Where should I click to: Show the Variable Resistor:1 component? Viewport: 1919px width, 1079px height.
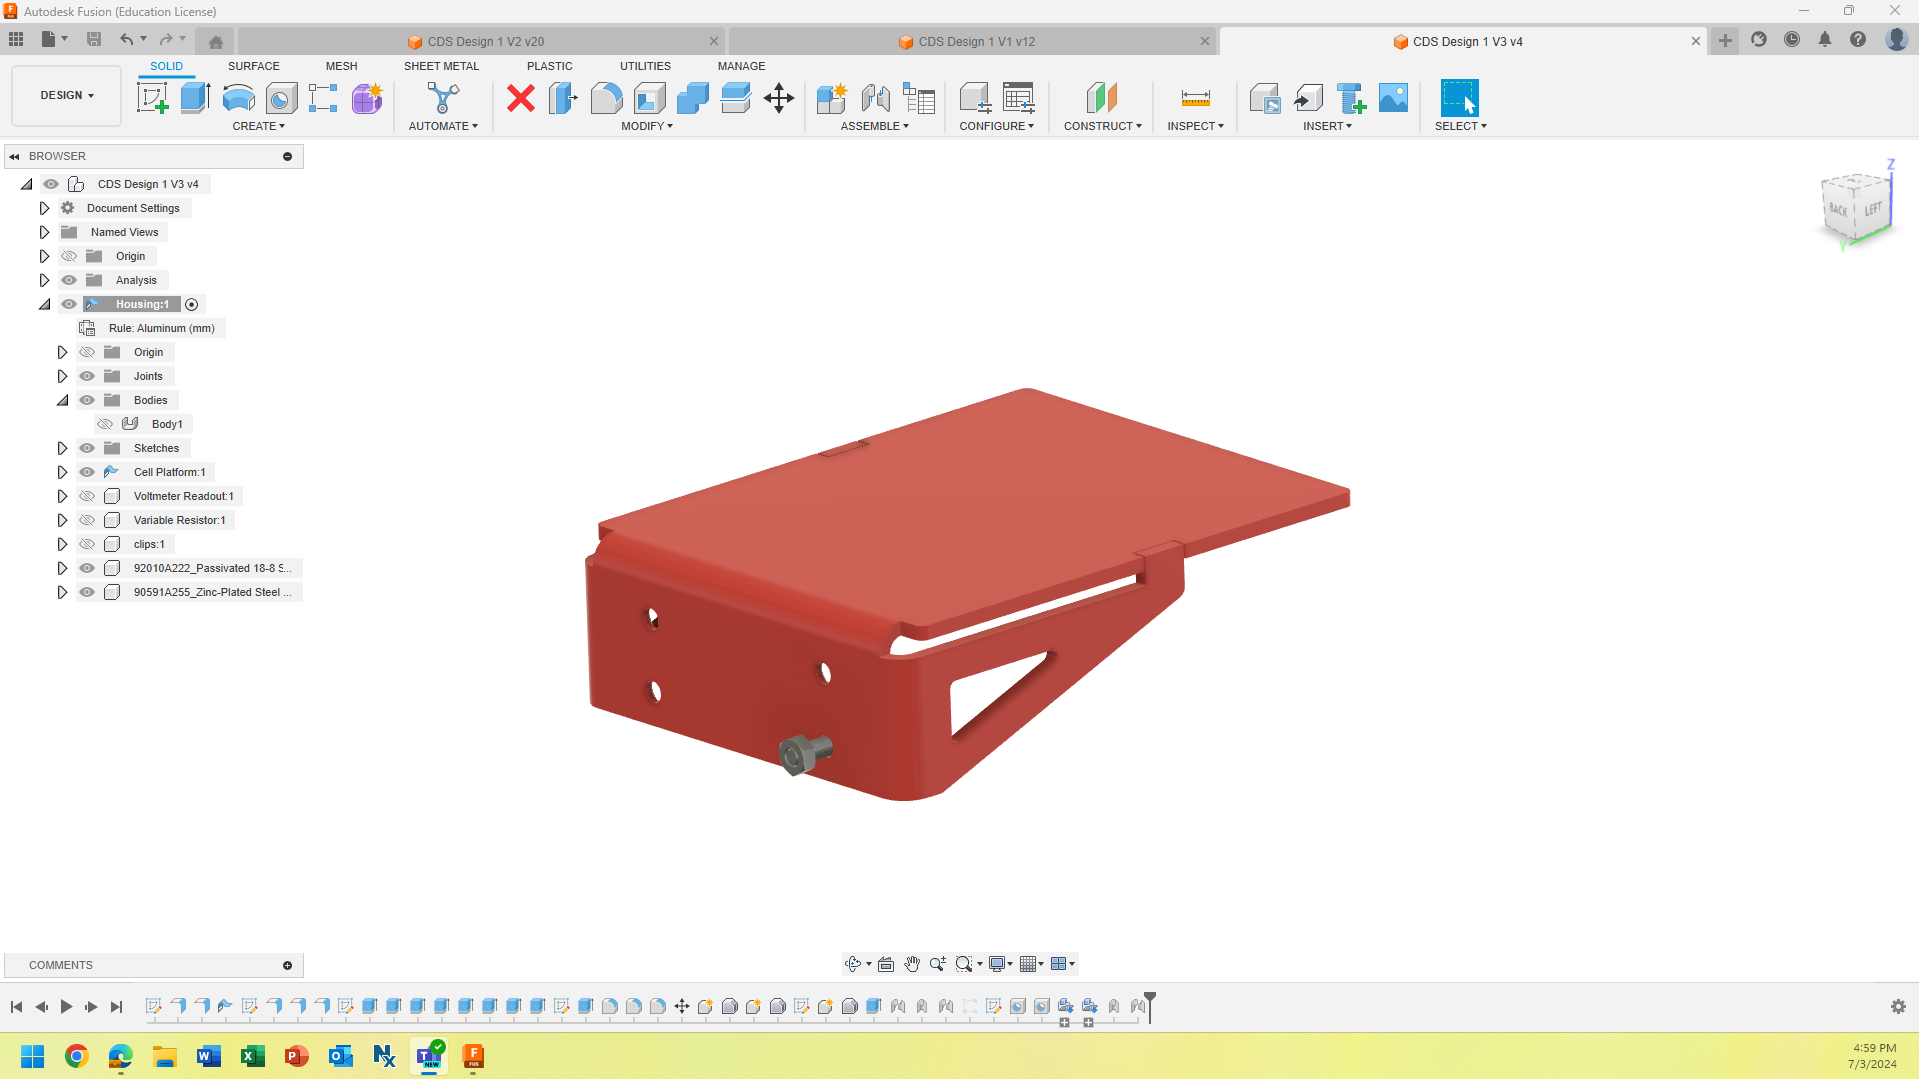[87, 520]
